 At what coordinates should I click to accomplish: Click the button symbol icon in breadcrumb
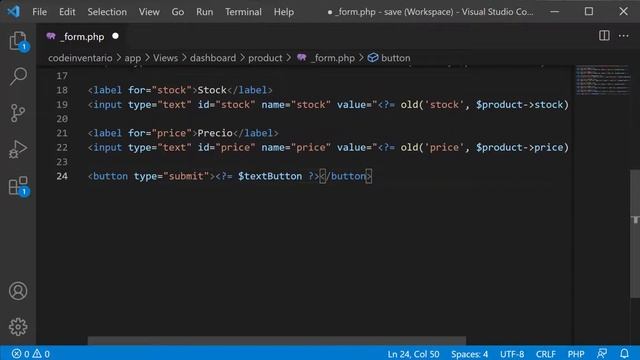tap(373, 58)
